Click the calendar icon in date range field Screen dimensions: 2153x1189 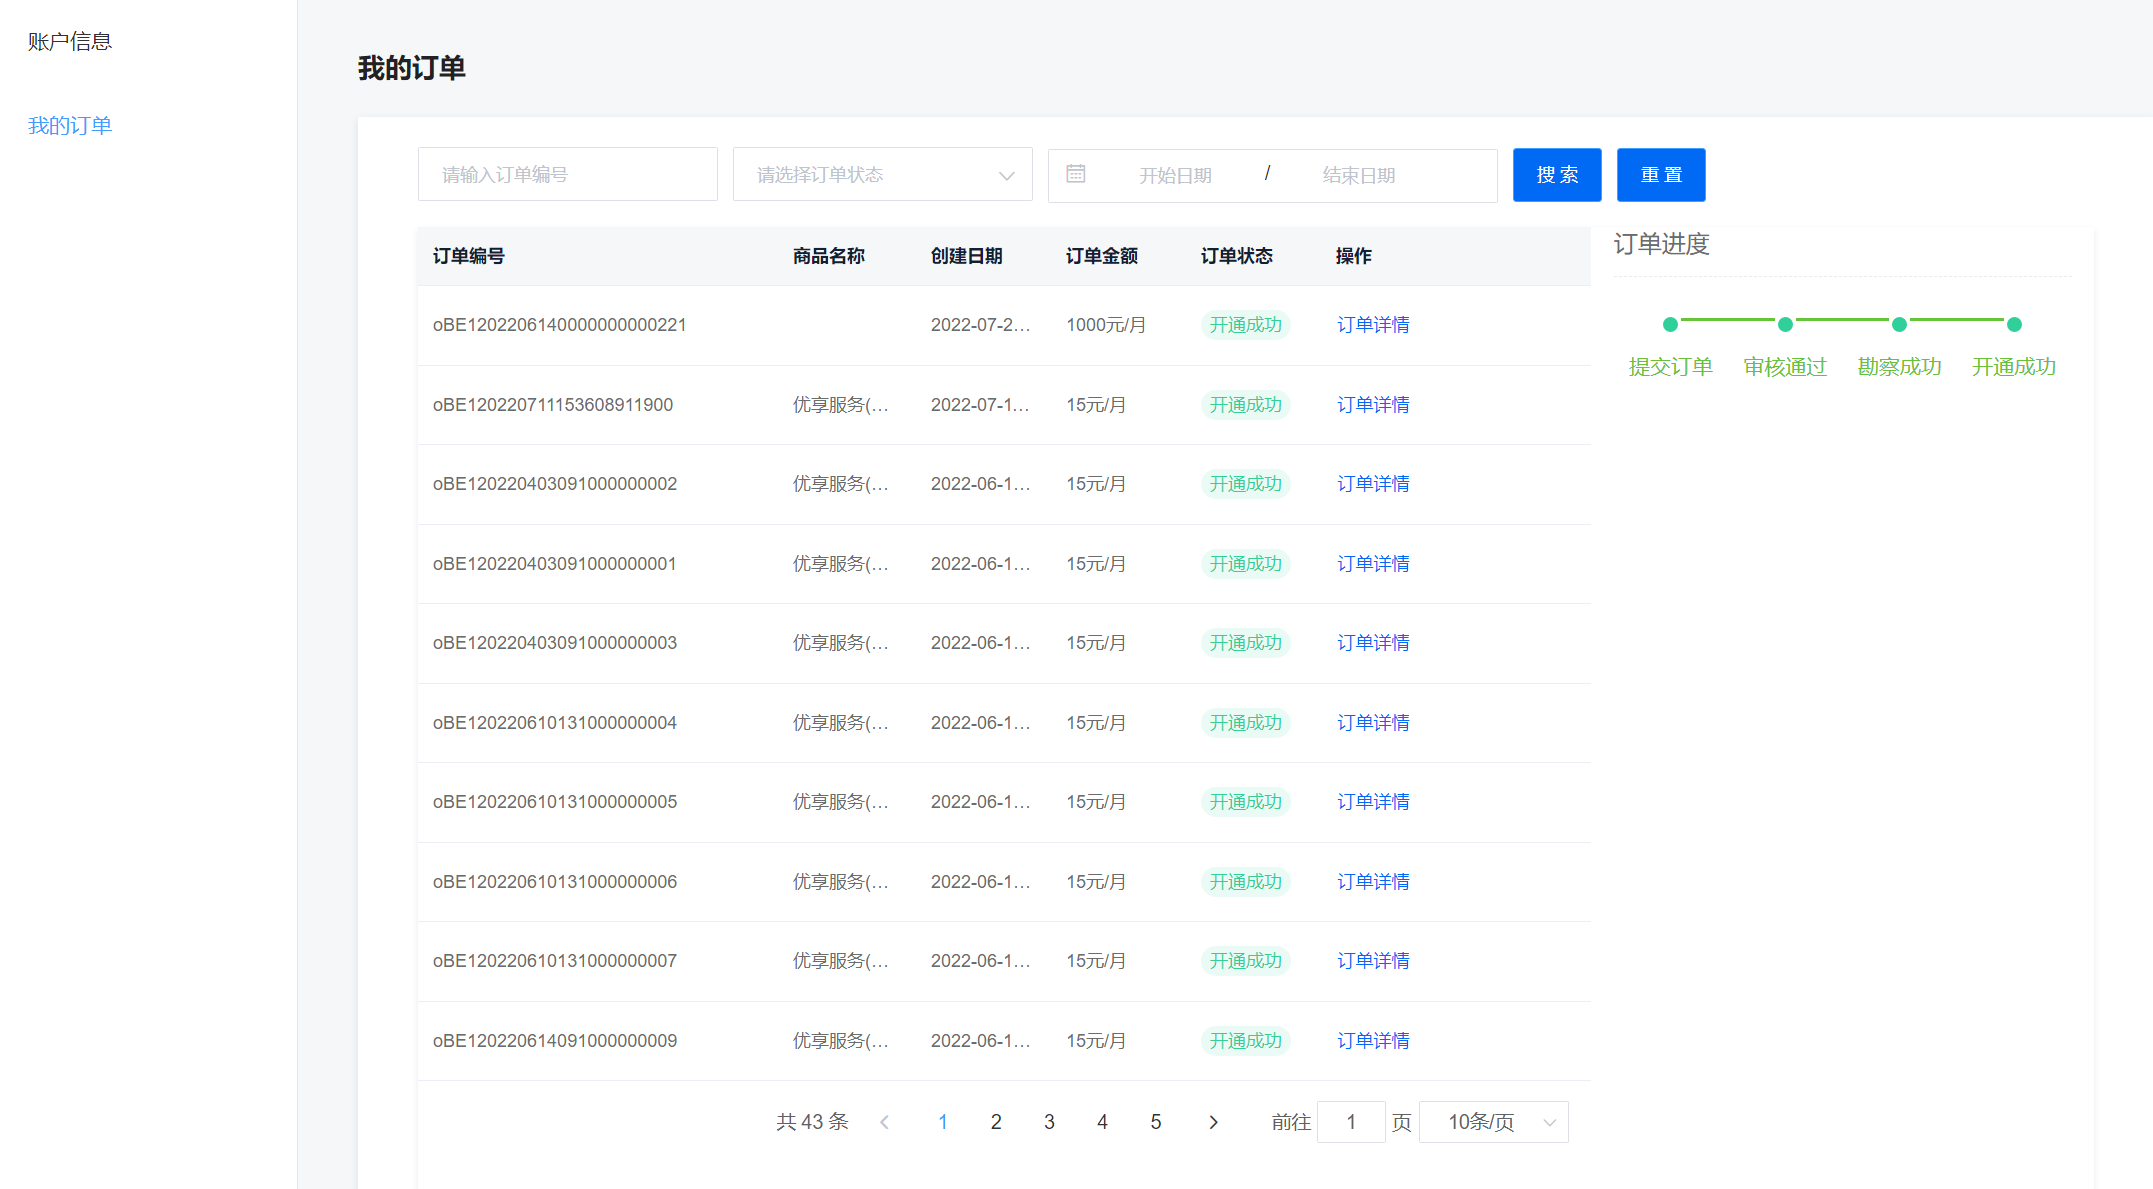(x=1075, y=174)
